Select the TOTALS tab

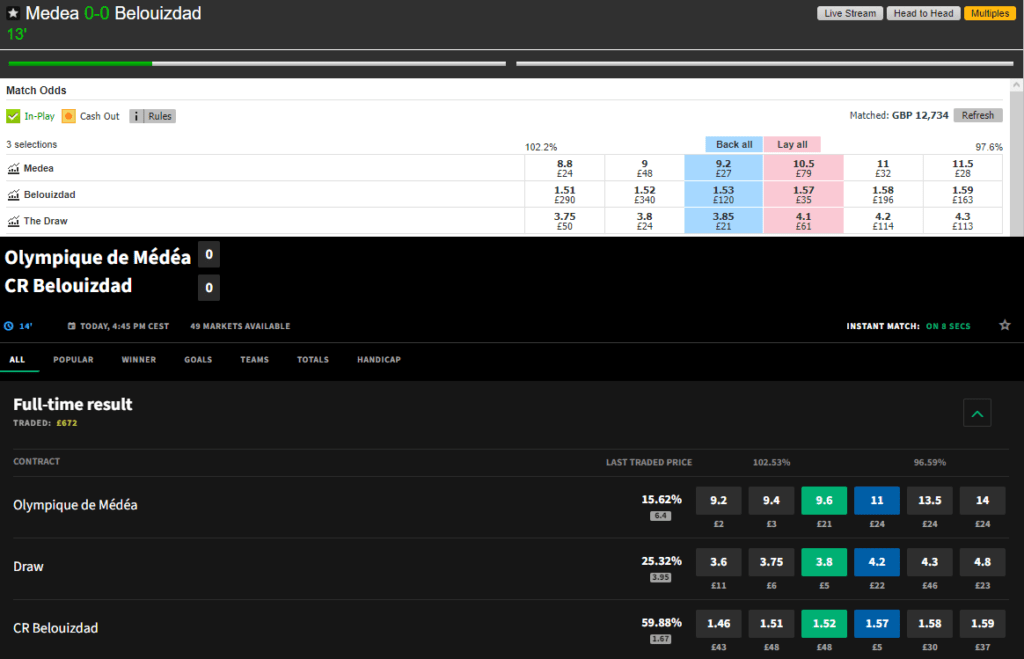(x=313, y=360)
